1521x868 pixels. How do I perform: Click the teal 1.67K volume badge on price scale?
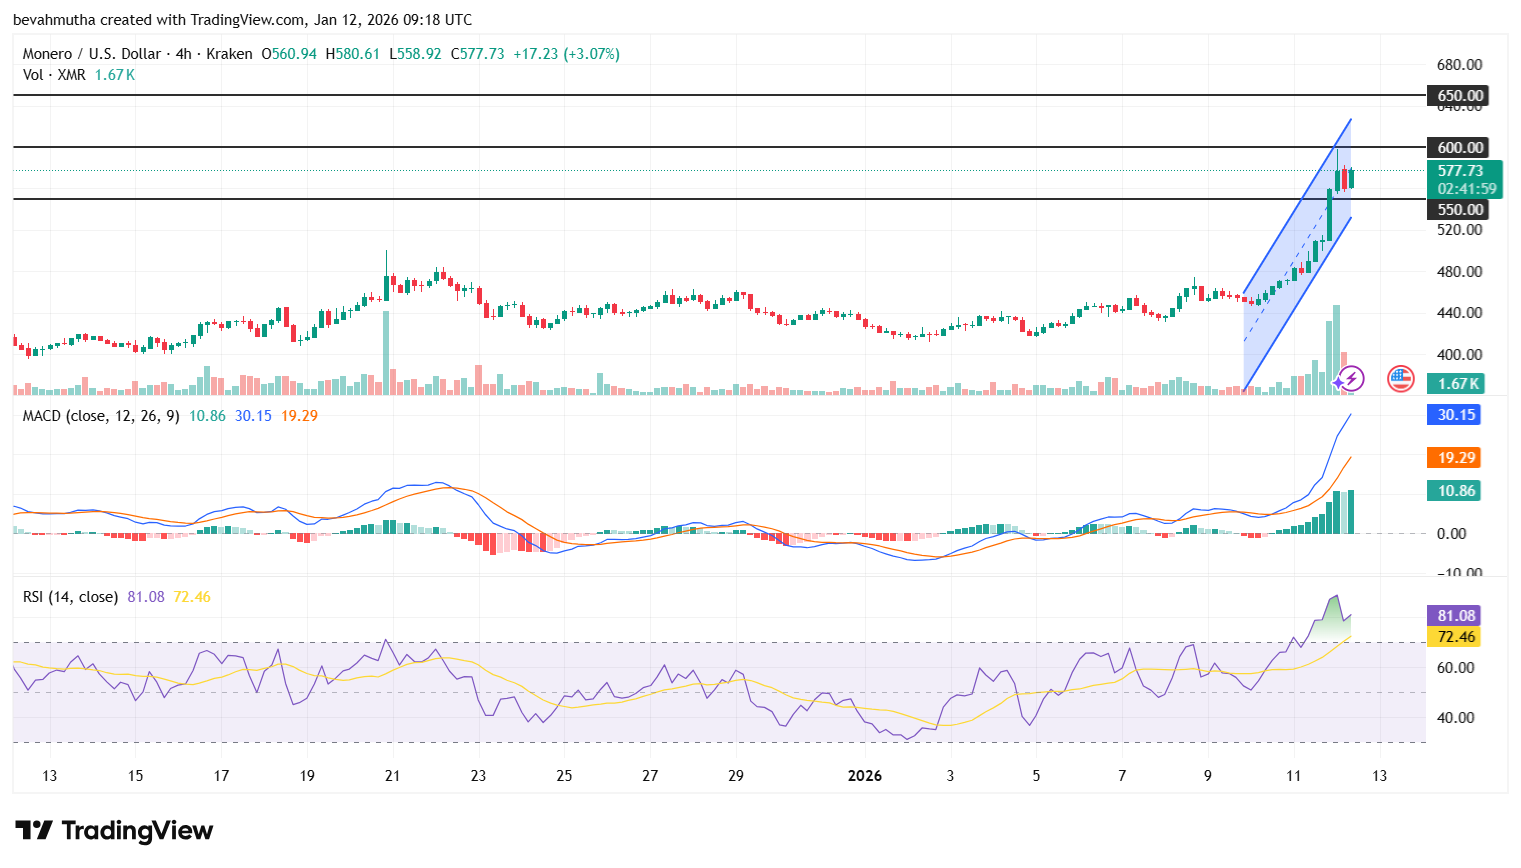[1454, 383]
